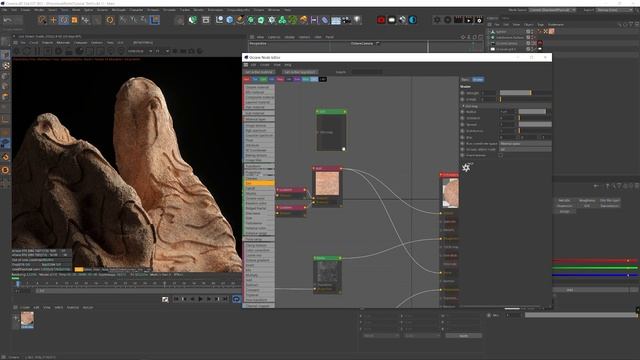Select the Move tool in the top toolbar
Viewport: 640px width, 360px height.
53,20
